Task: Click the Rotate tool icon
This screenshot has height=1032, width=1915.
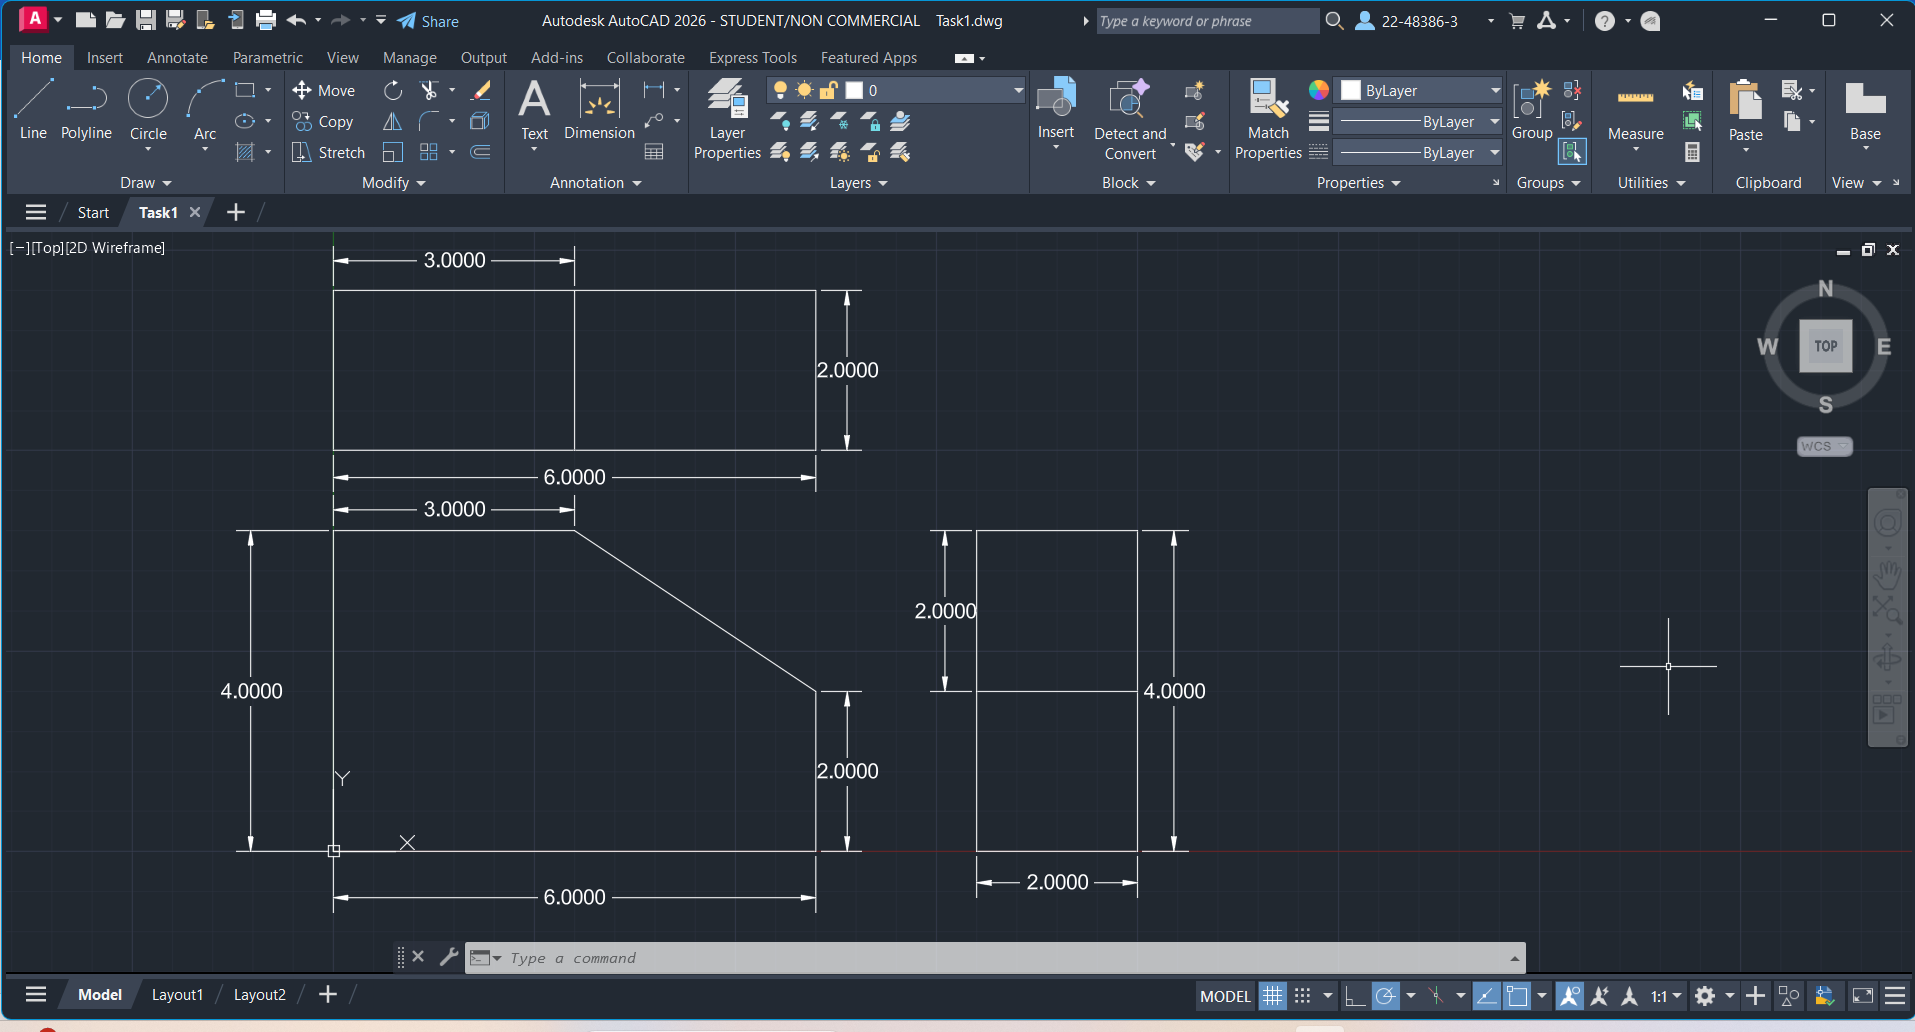Action: 393,91
